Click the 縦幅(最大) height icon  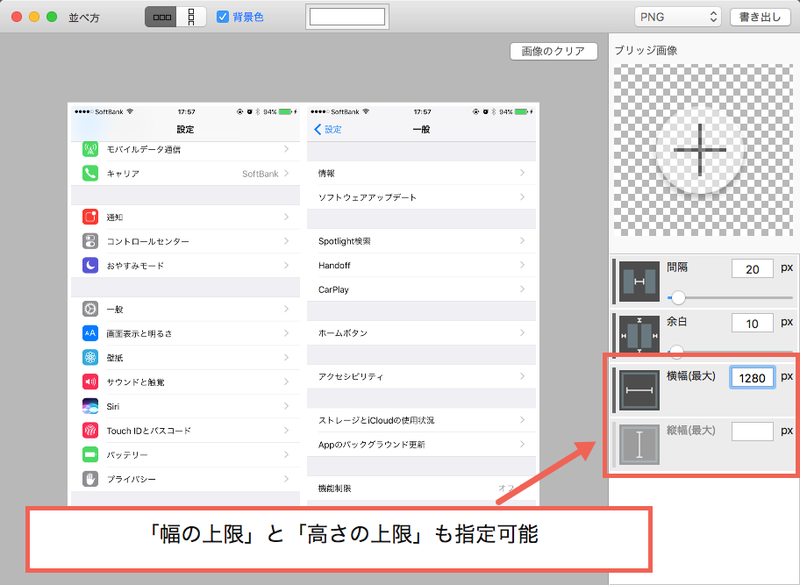pyautogui.click(x=639, y=445)
